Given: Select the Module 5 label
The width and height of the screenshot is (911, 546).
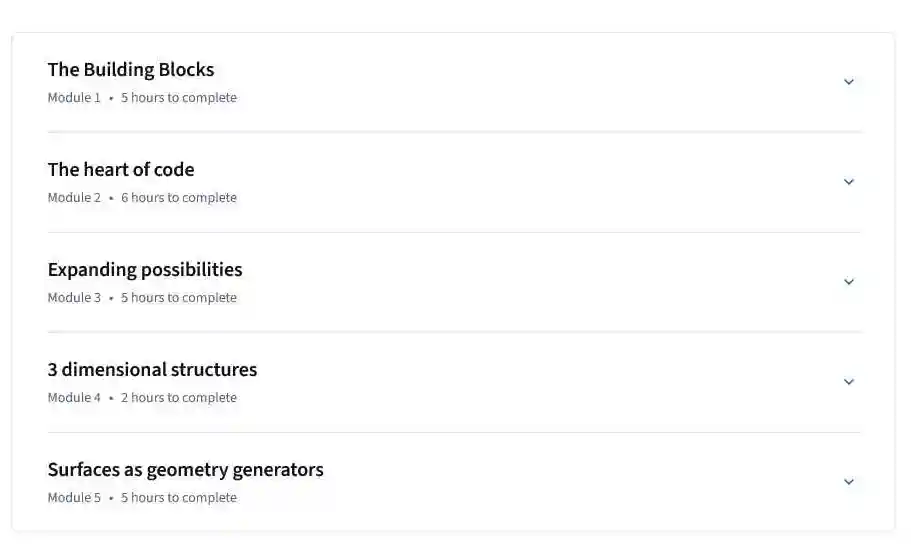Looking at the screenshot, I should point(74,498).
